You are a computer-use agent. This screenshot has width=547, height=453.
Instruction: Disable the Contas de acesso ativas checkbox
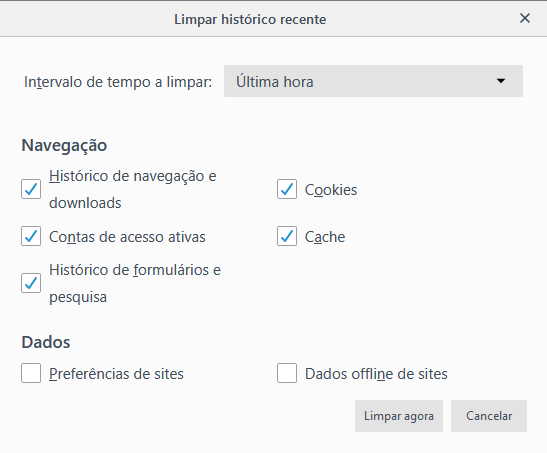[31, 236]
